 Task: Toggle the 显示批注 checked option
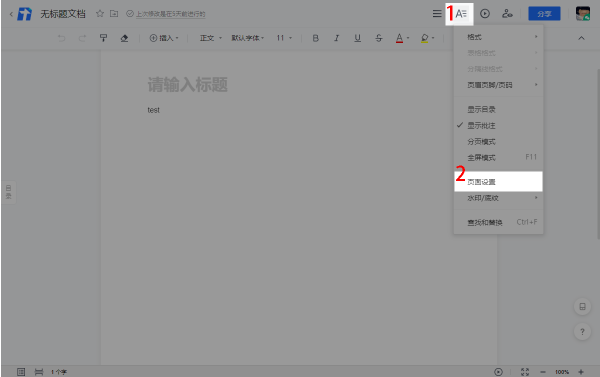pyautogui.click(x=498, y=126)
